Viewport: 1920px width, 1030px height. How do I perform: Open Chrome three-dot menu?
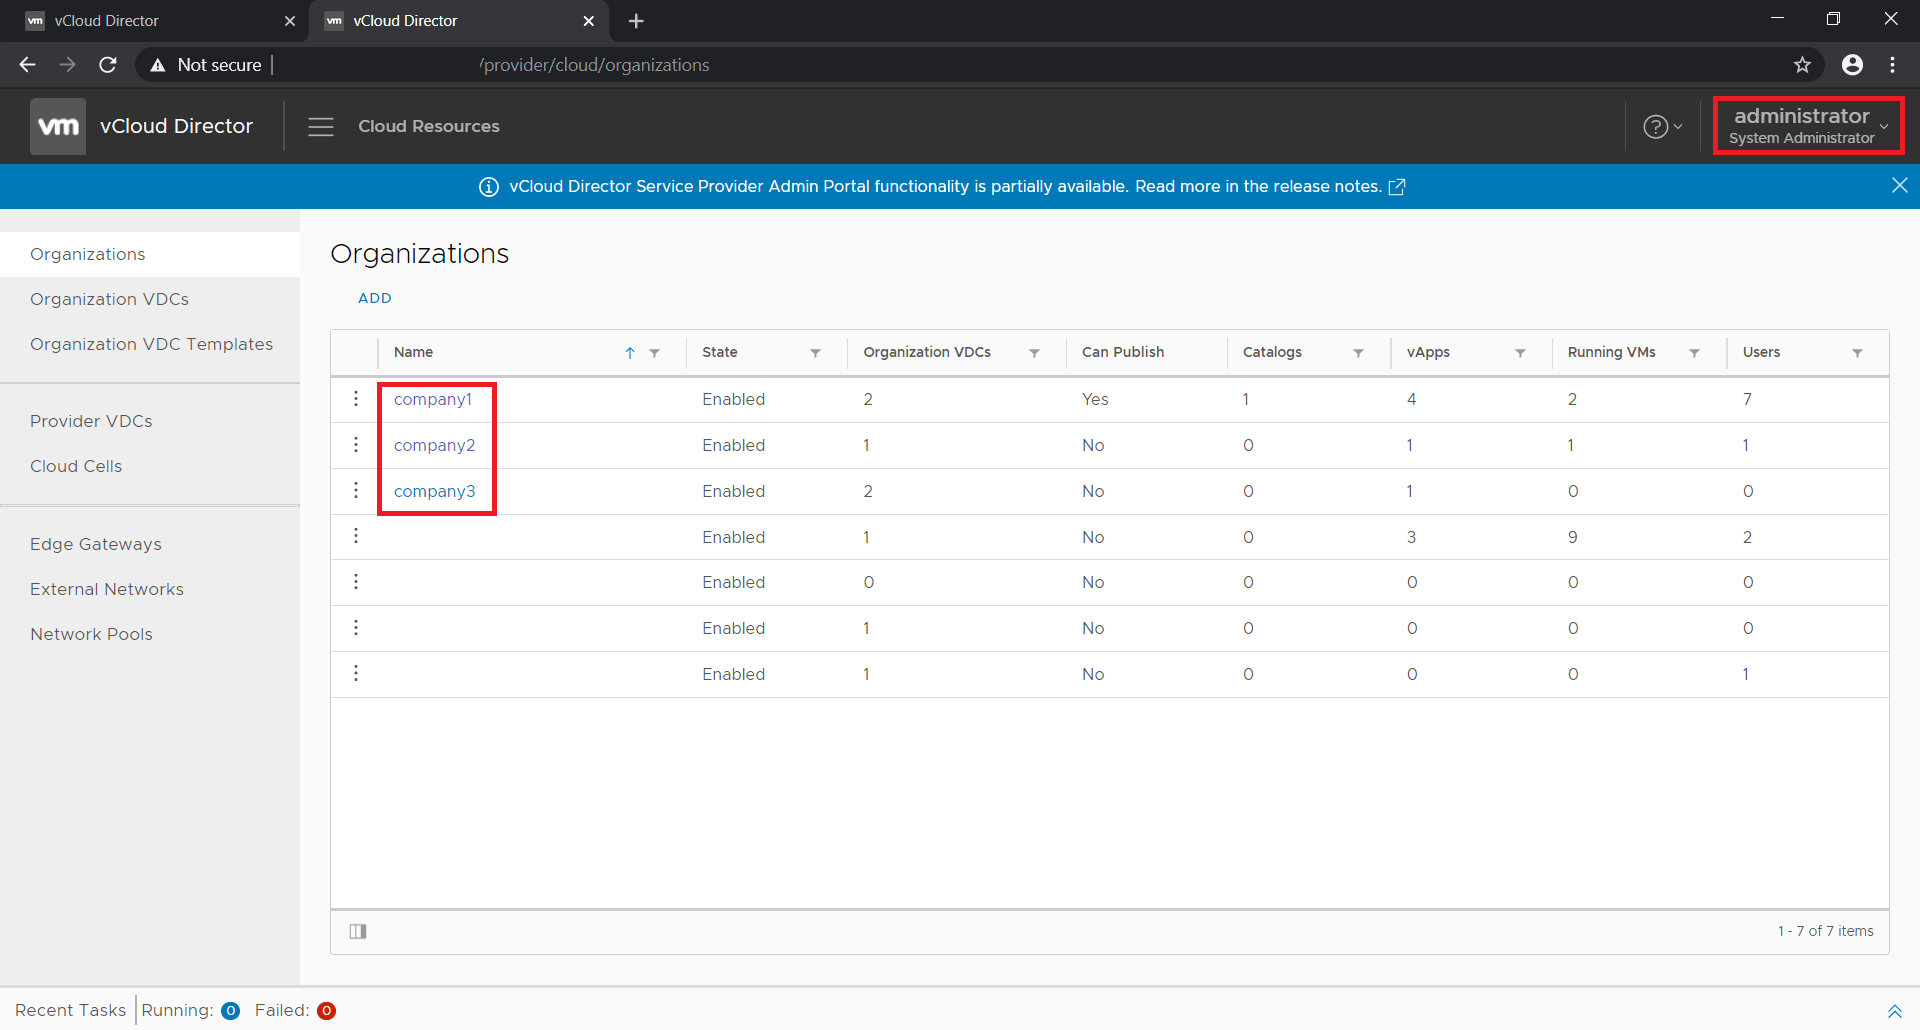pos(1893,65)
